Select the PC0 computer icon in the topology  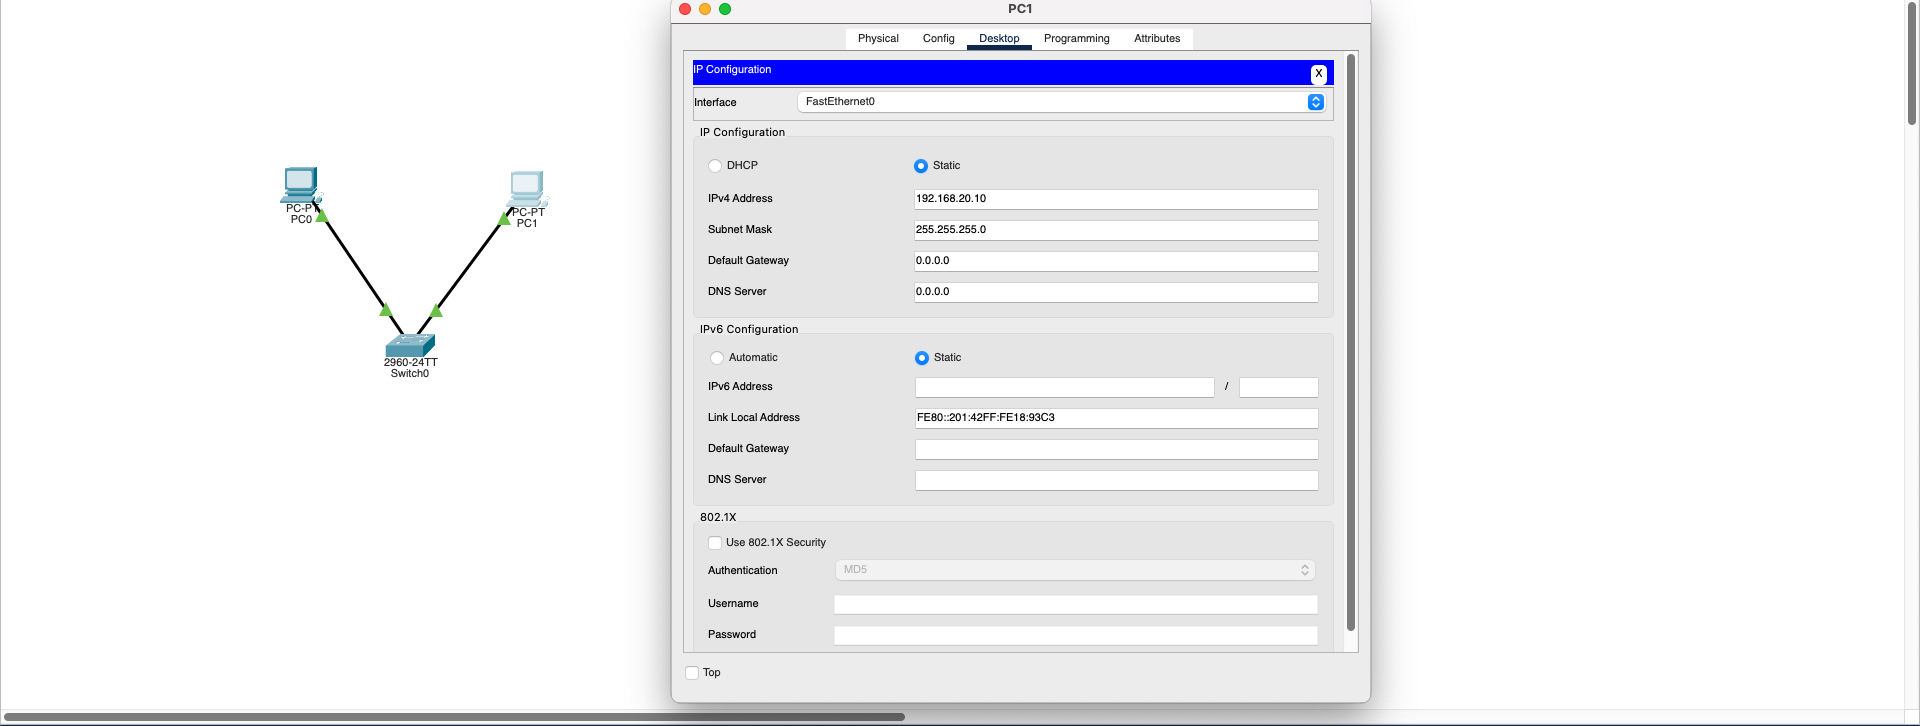coord(300,185)
